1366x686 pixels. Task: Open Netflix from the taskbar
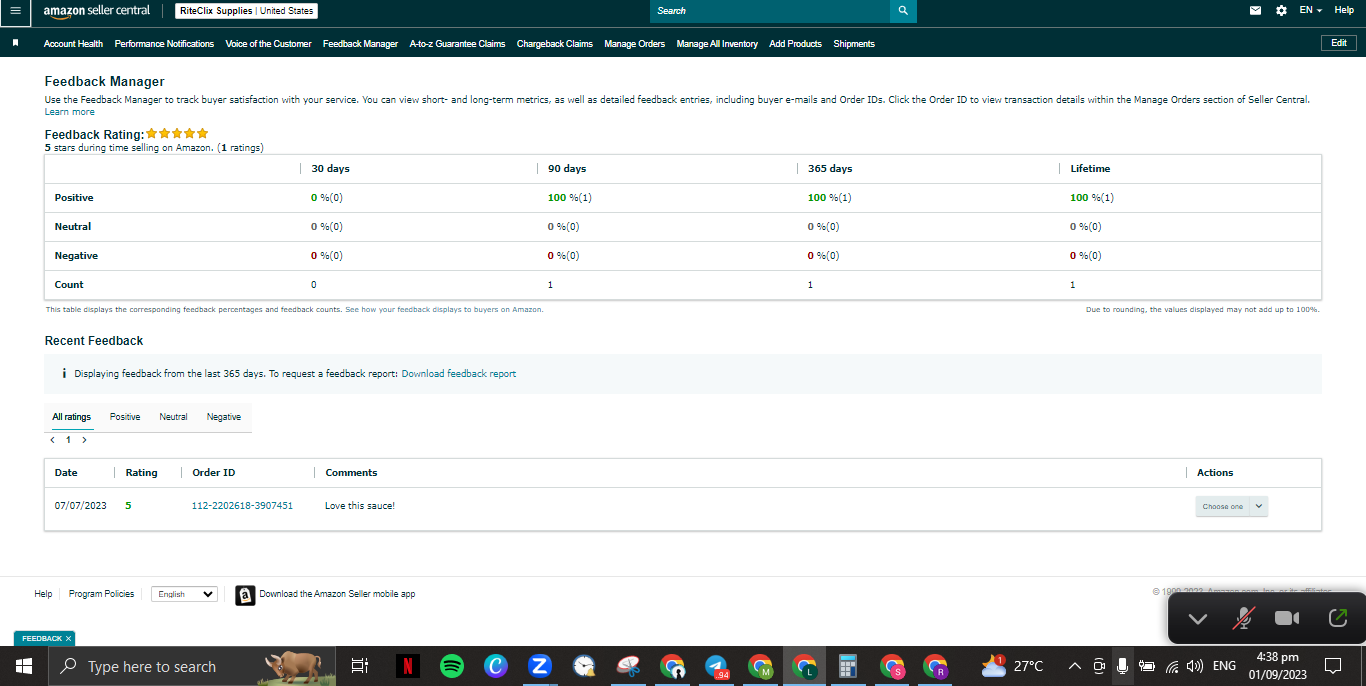(x=408, y=666)
